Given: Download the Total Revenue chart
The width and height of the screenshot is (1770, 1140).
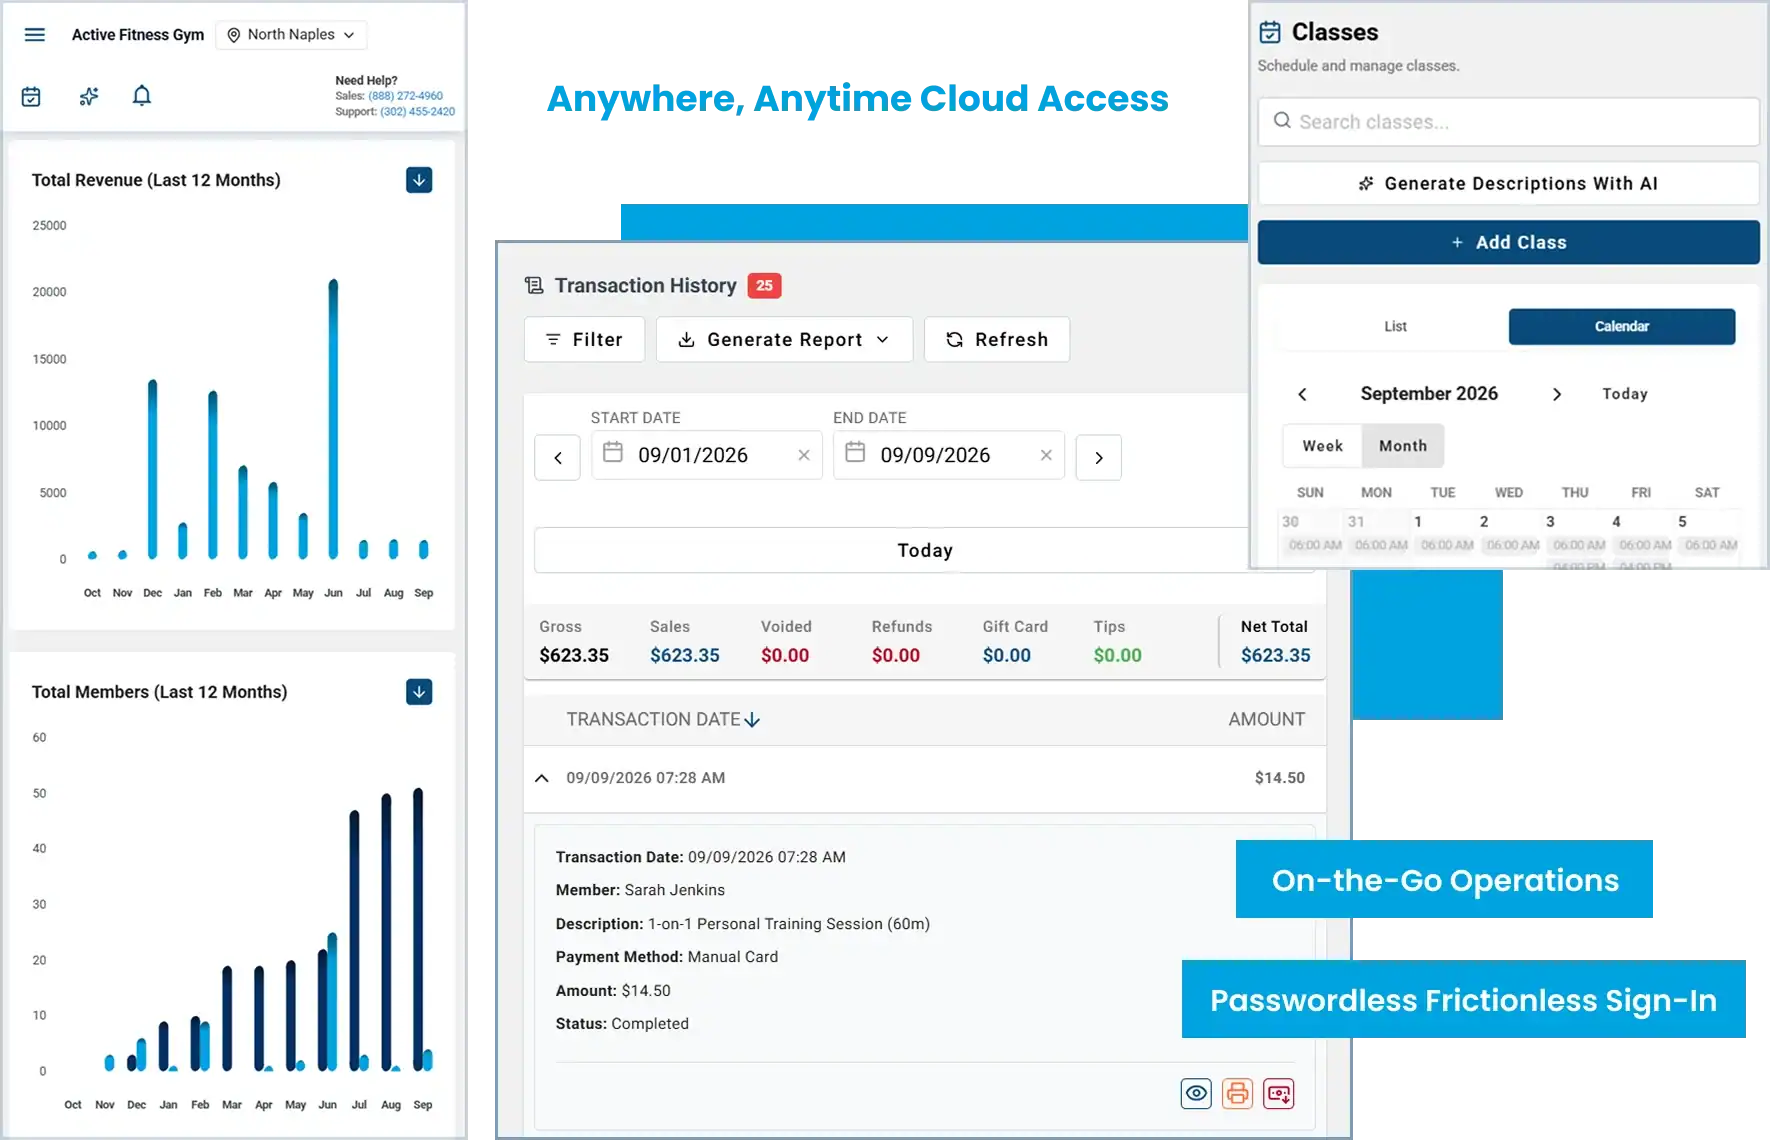Looking at the screenshot, I should click(419, 180).
